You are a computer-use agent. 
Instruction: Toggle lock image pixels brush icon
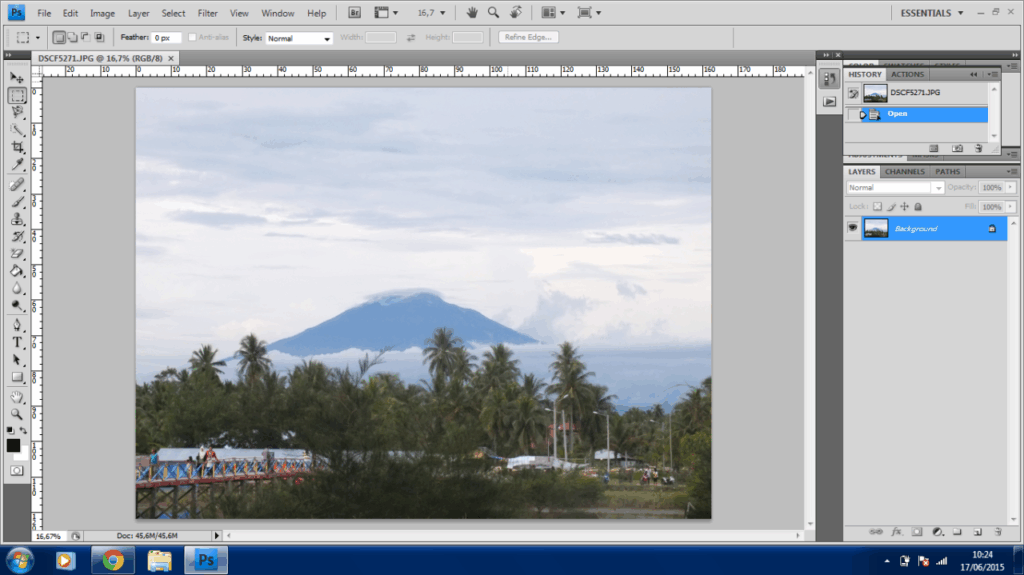tap(891, 206)
